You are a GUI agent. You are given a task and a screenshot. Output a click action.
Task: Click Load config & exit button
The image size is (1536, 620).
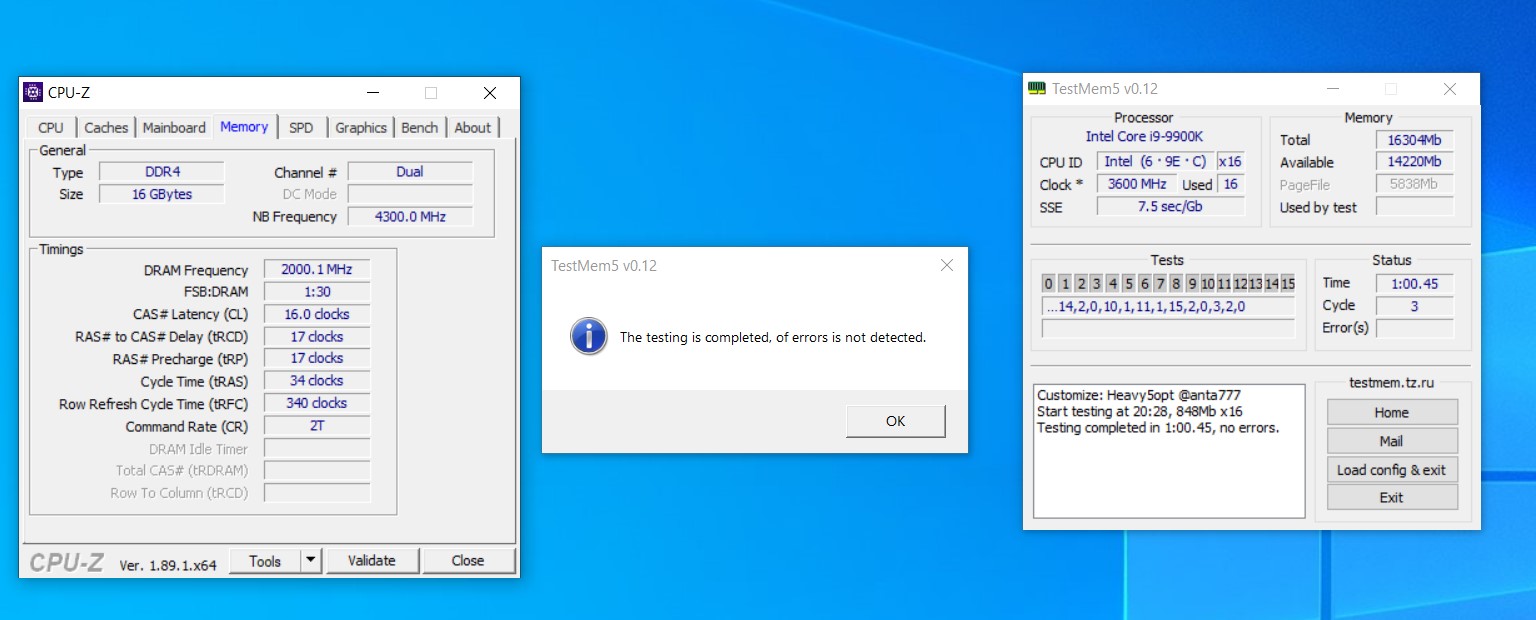(x=1392, y=470)
